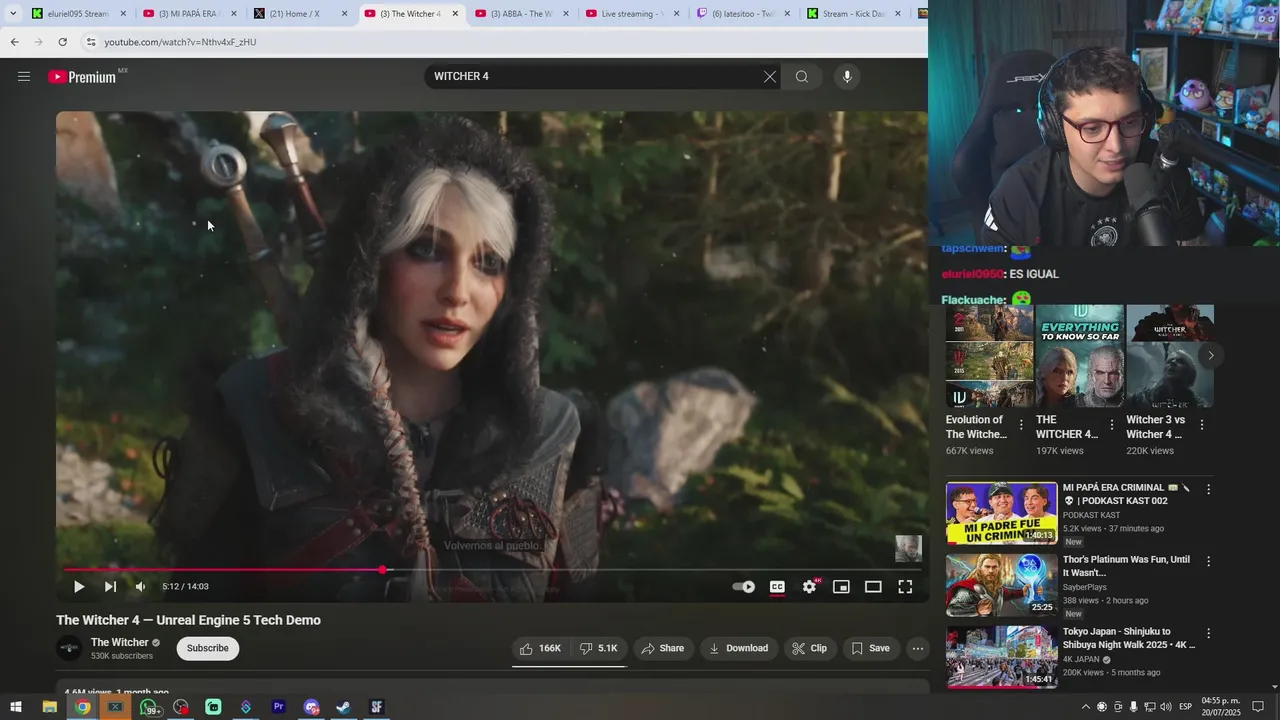Open options for Thor's Platinum video
The width and height of the screenshot is (1280, 720).
1208,562
